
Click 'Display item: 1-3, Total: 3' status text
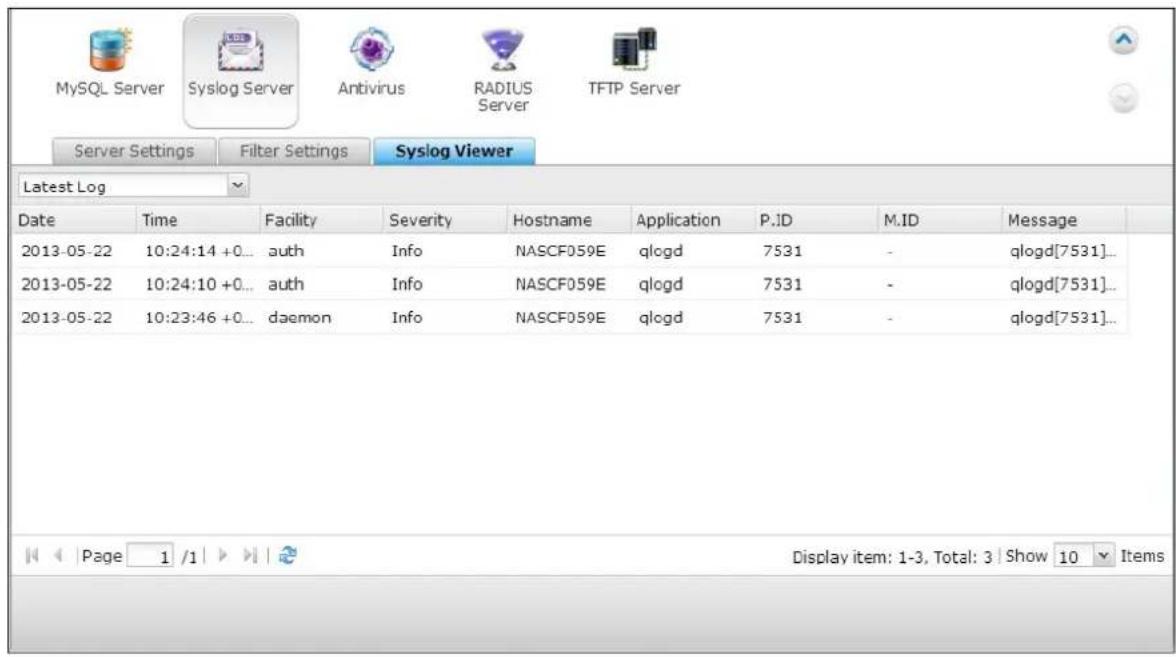pos(892,556)
